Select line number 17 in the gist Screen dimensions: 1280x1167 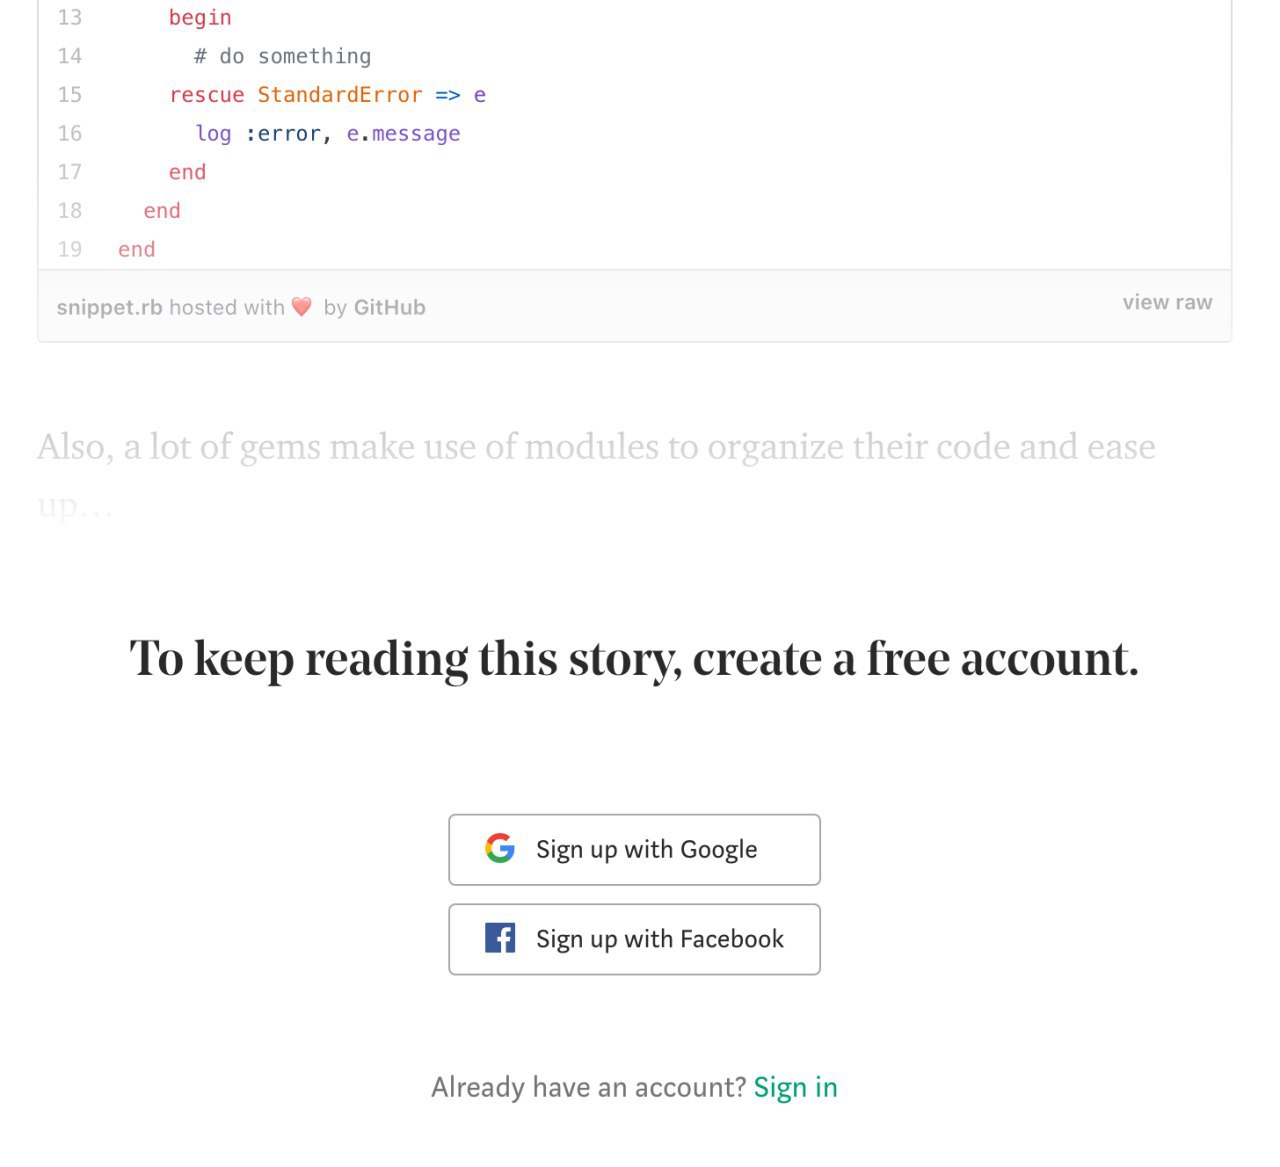(70, 172)
